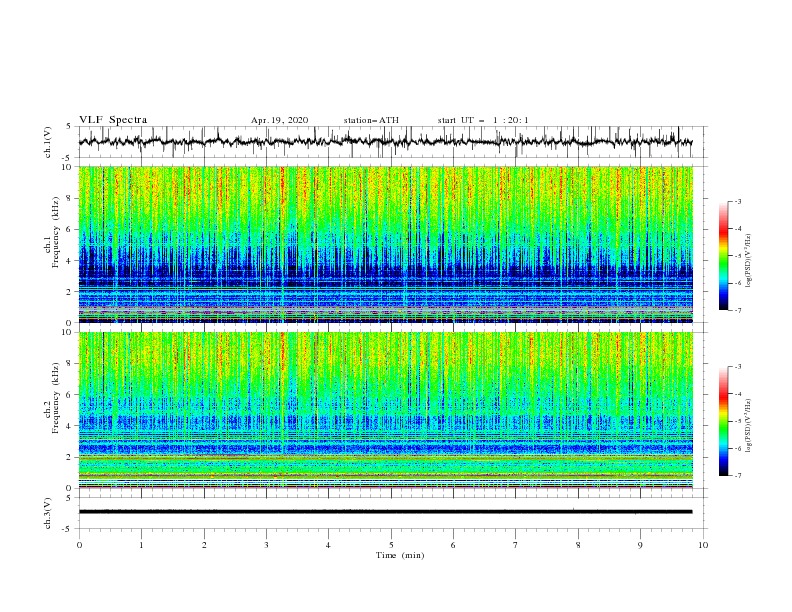Click the ch.1 voltage waveform trace
This screenshot has height=612, width=792.
pos(385,142)
